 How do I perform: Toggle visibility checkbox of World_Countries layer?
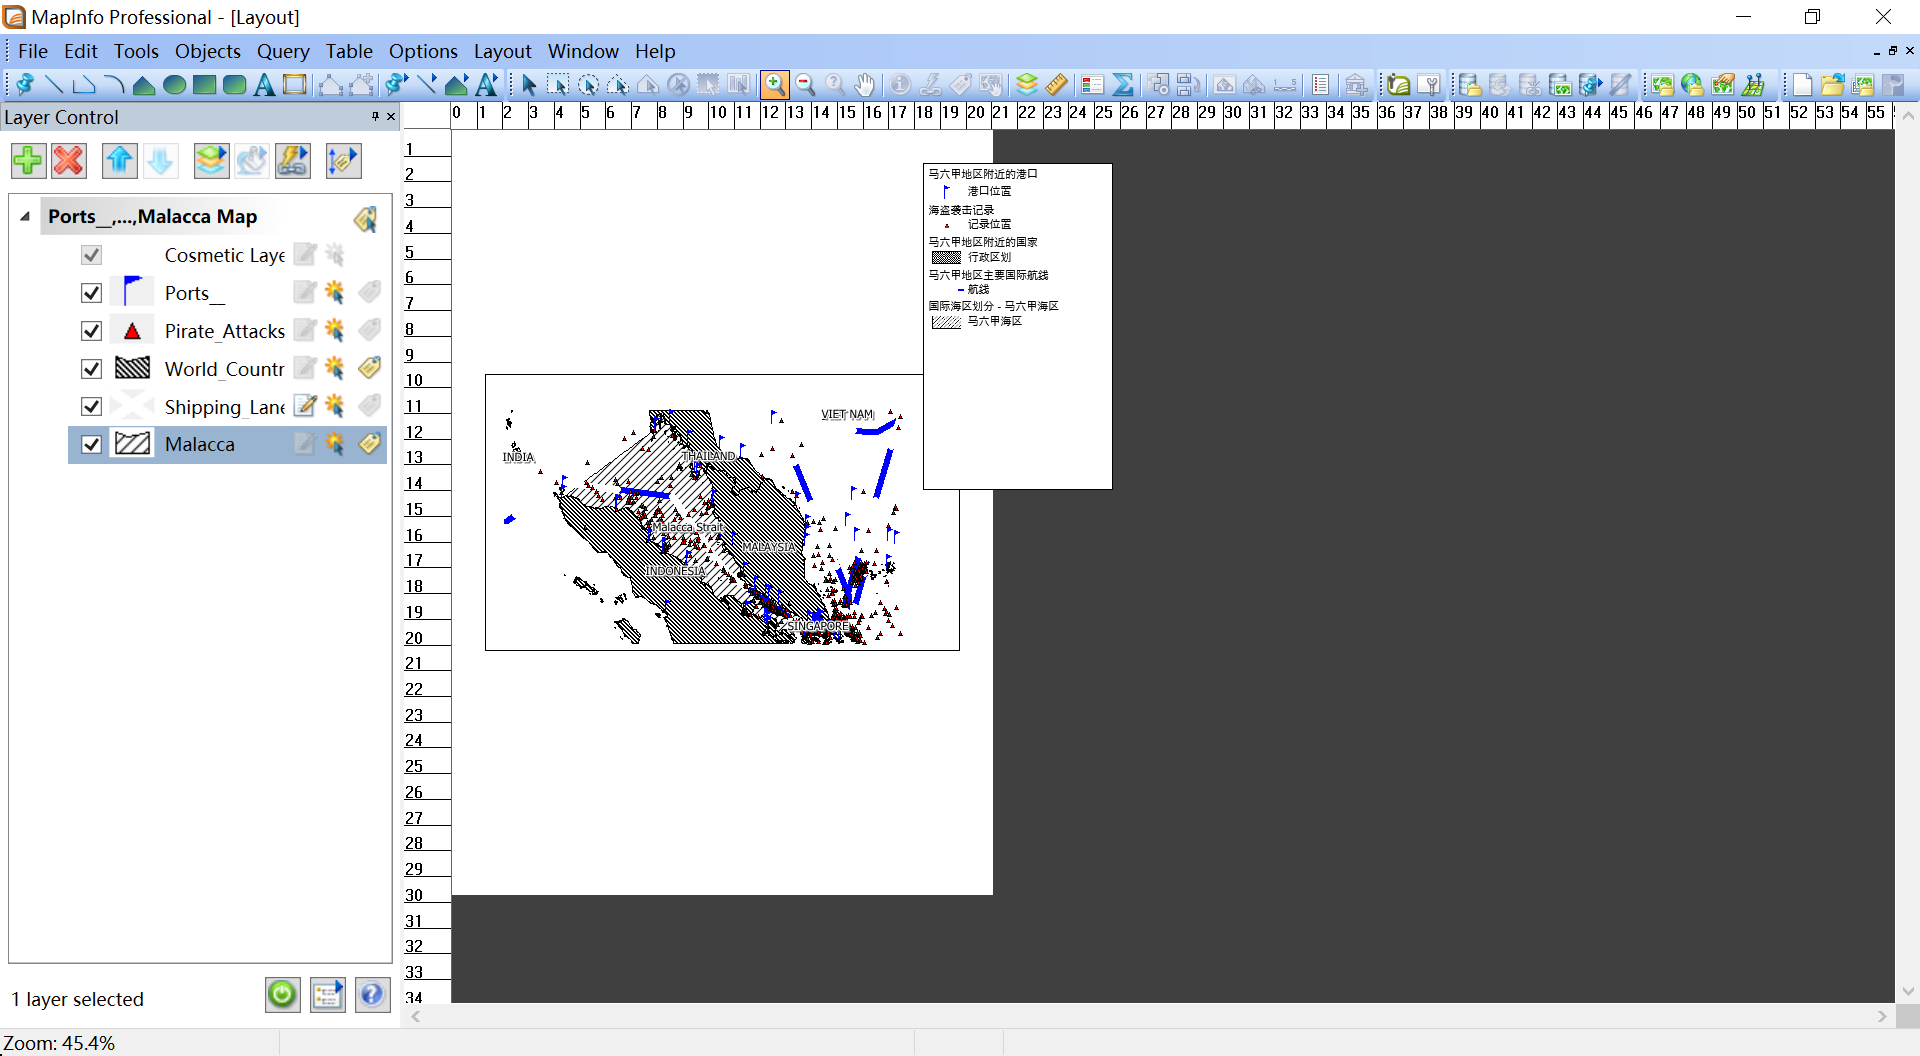pyautogui.click(x=91, y=369)
